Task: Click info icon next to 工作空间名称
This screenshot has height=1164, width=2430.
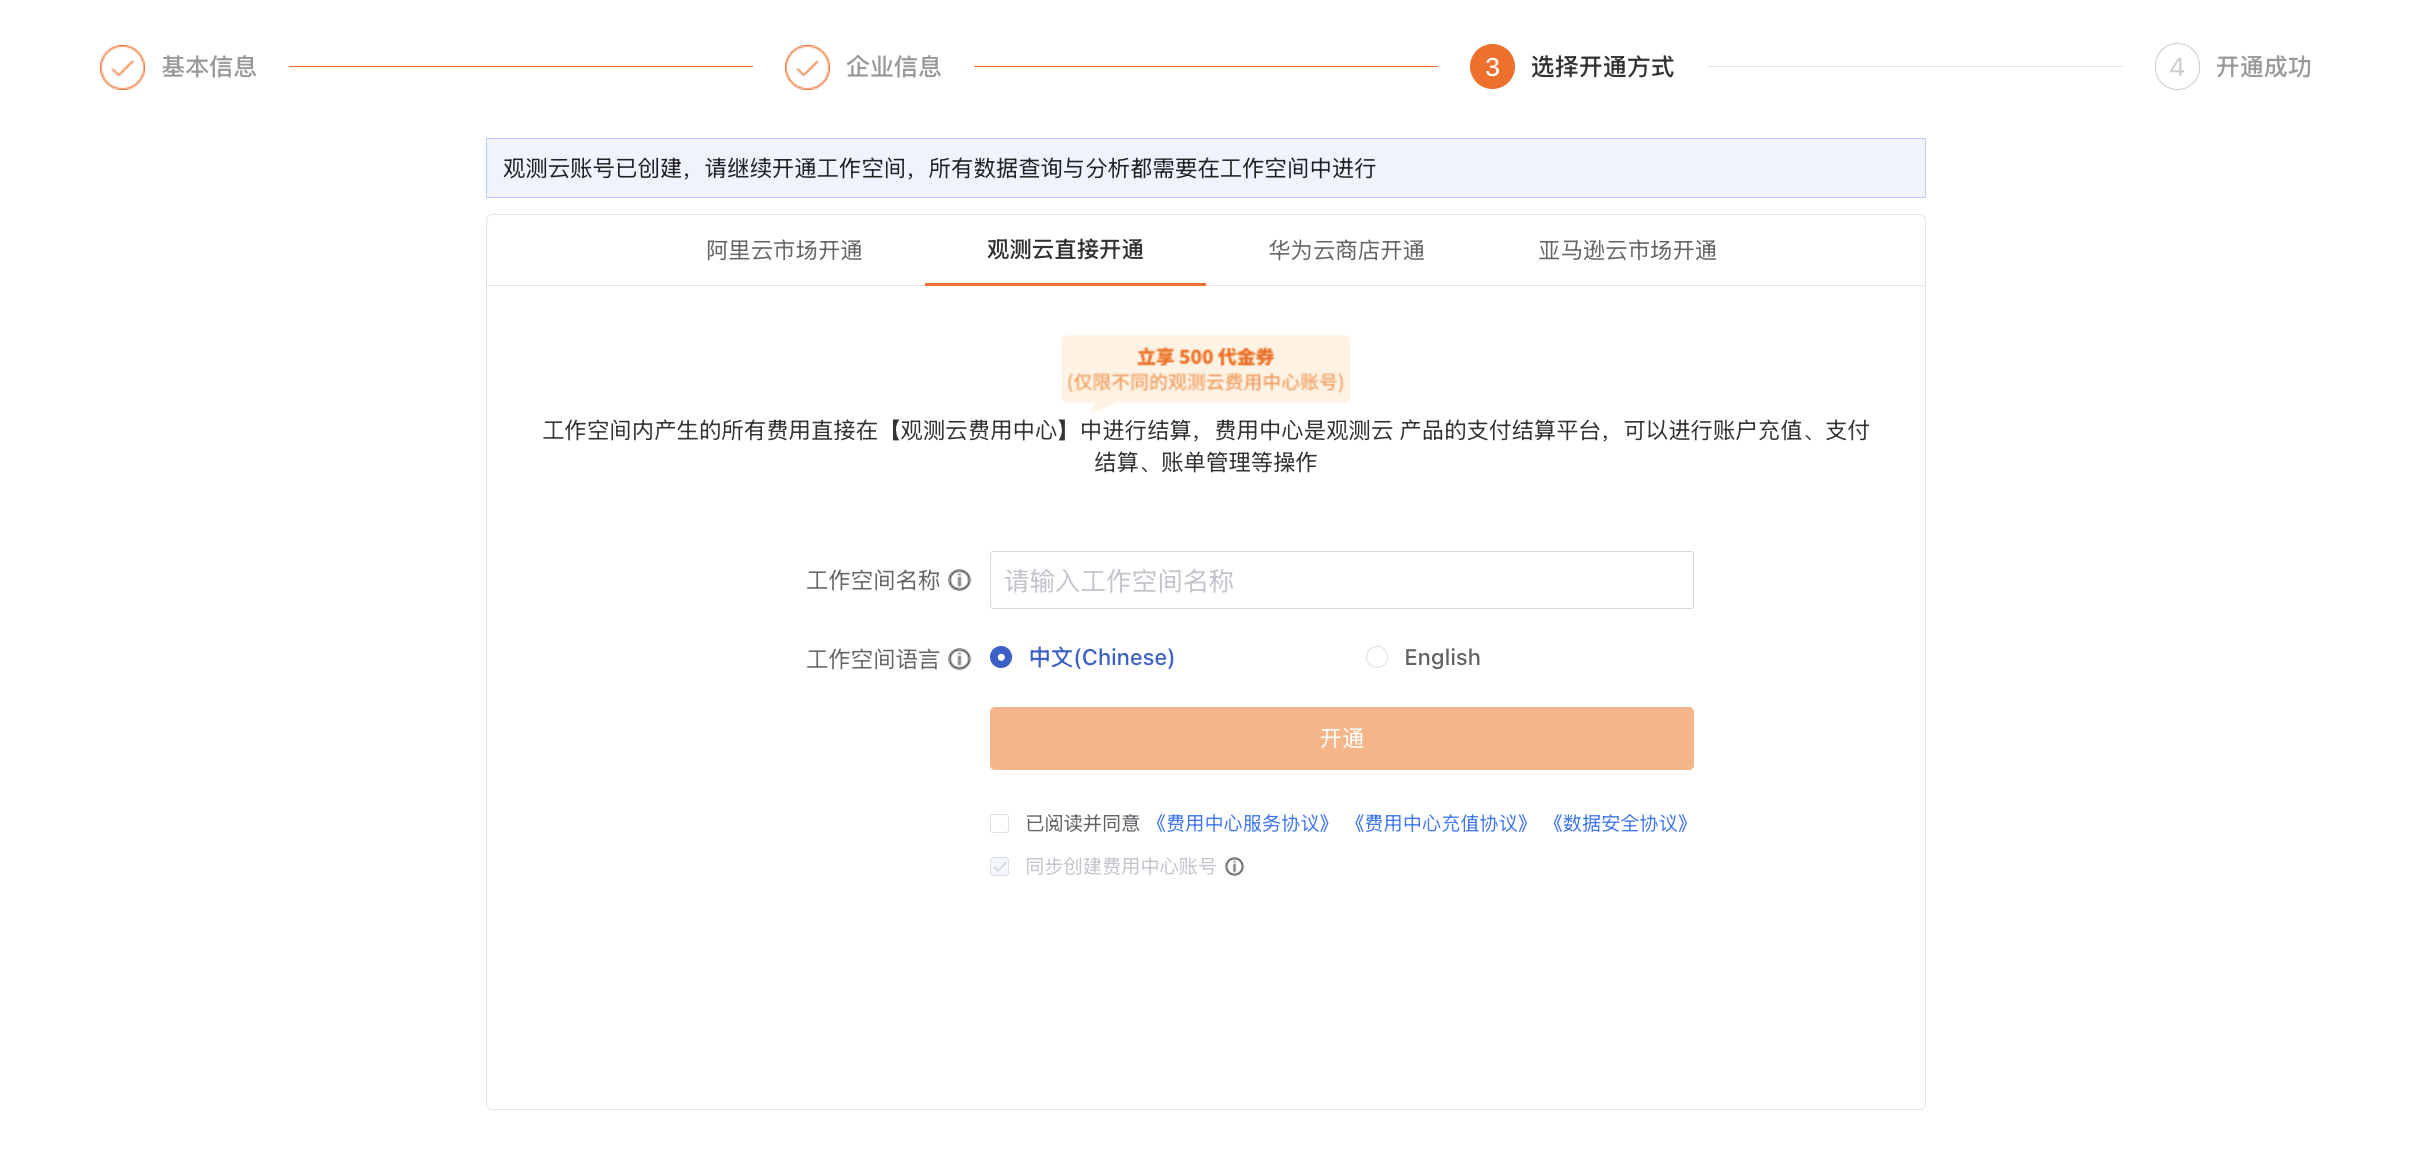Action: tap(960, 580)
